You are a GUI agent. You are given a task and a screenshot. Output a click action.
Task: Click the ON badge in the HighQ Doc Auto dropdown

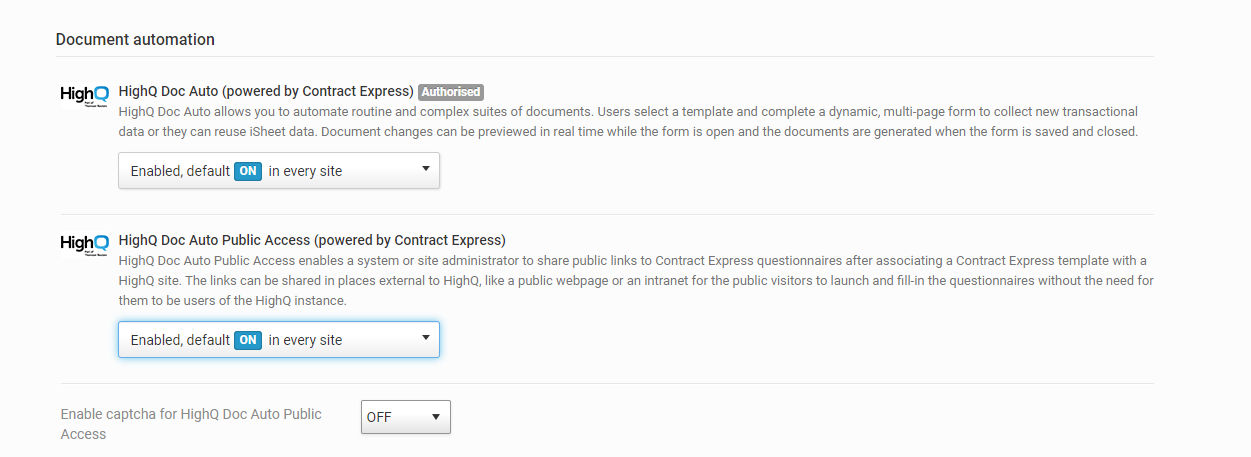(248, 171)
